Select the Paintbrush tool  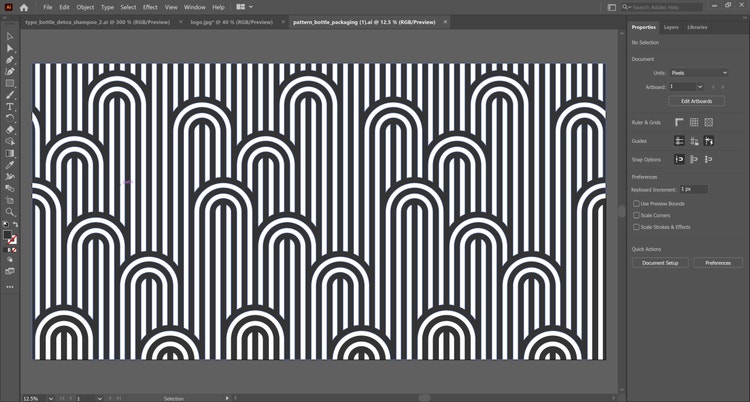[10, 95]
